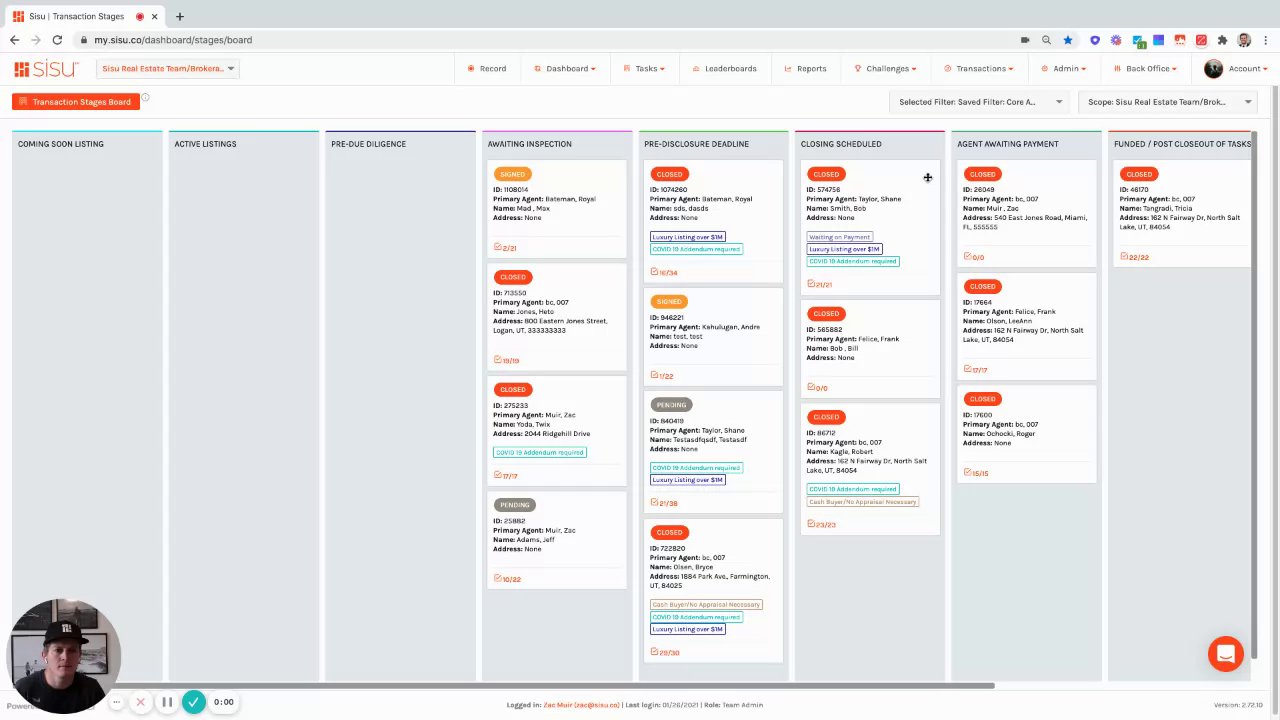Click Pending status on card 840419
The width and height of the screenshot is (1280, 720).
671,405
